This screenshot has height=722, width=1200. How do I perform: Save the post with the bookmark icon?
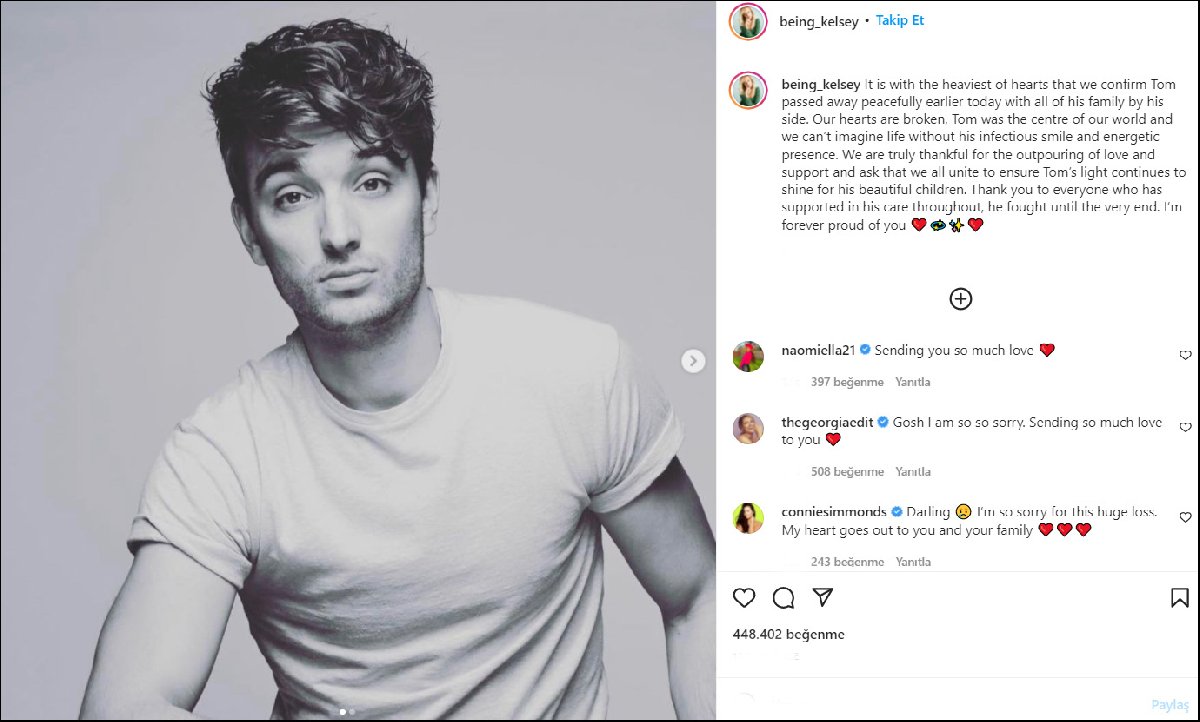pyautogui.click(x=1180, y=598)
